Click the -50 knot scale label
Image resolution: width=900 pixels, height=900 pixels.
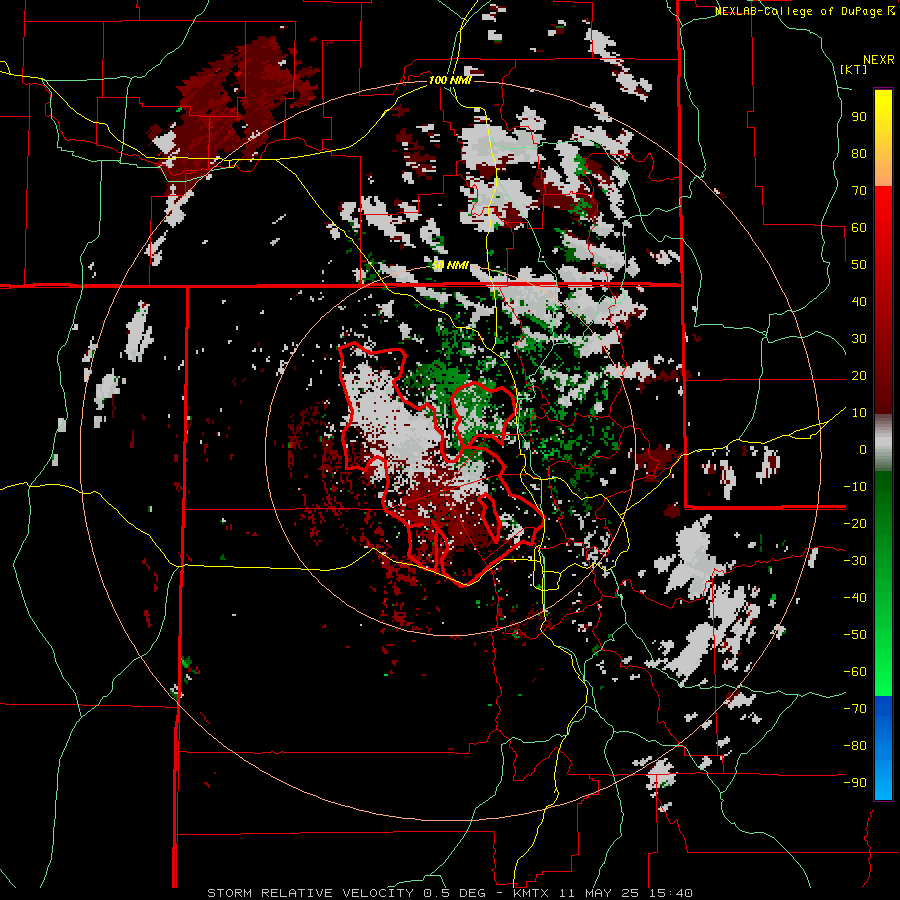coord(855,635)
